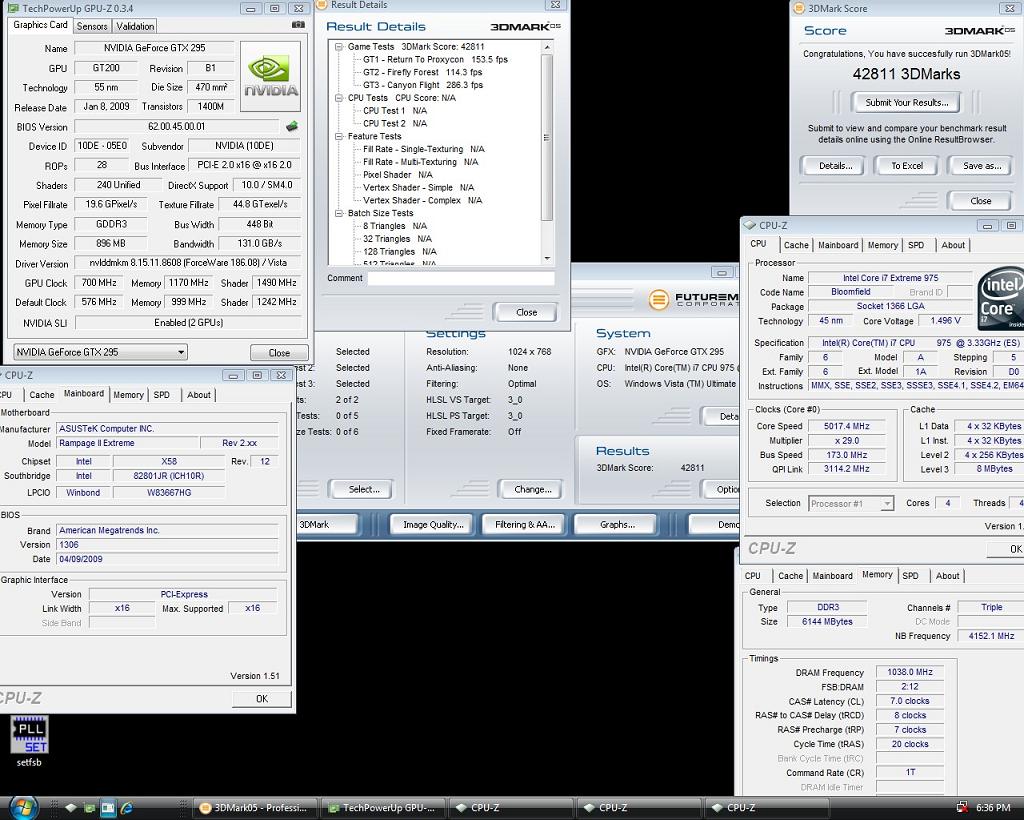Screen dimensions: 1024x820
Task: Click the Intel Core i7 logo in CPU-Z
Action: [x=1000, y=298]
